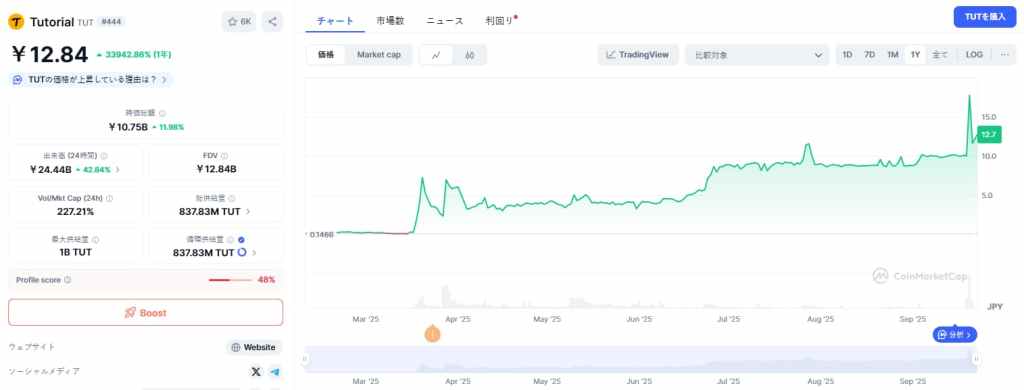Click the orange event marker on the timeline
Image resolution: width=1024 pixels, height=390 pixels.
pos(432,334)
